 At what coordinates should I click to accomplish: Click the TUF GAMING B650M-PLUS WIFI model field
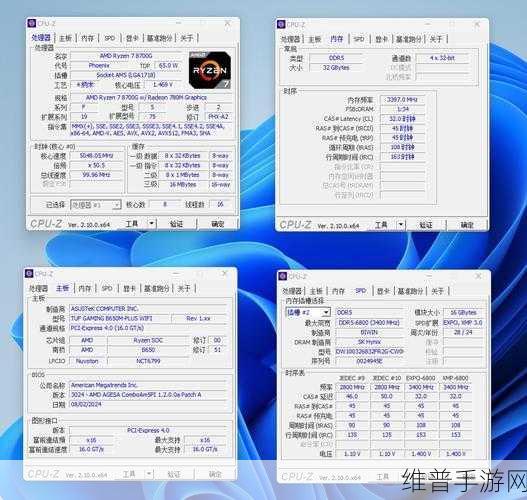119,318
